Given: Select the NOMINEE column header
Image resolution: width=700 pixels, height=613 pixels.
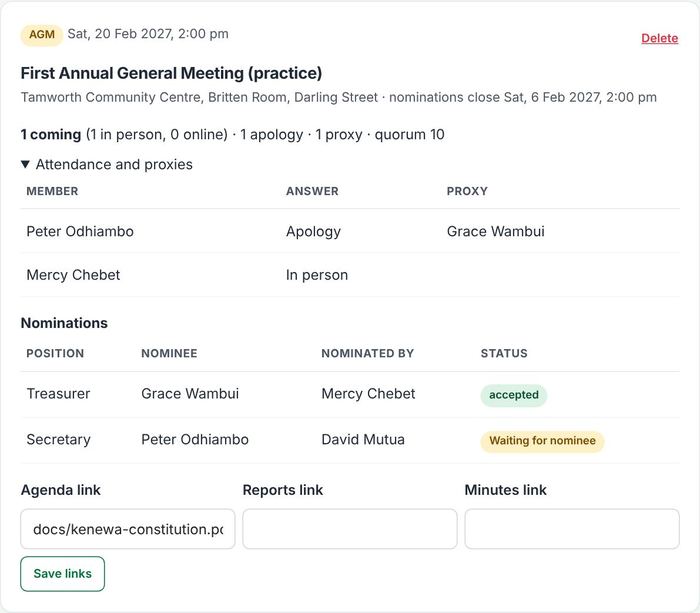Looking at the screenshot, I should (x=169, y=354).
